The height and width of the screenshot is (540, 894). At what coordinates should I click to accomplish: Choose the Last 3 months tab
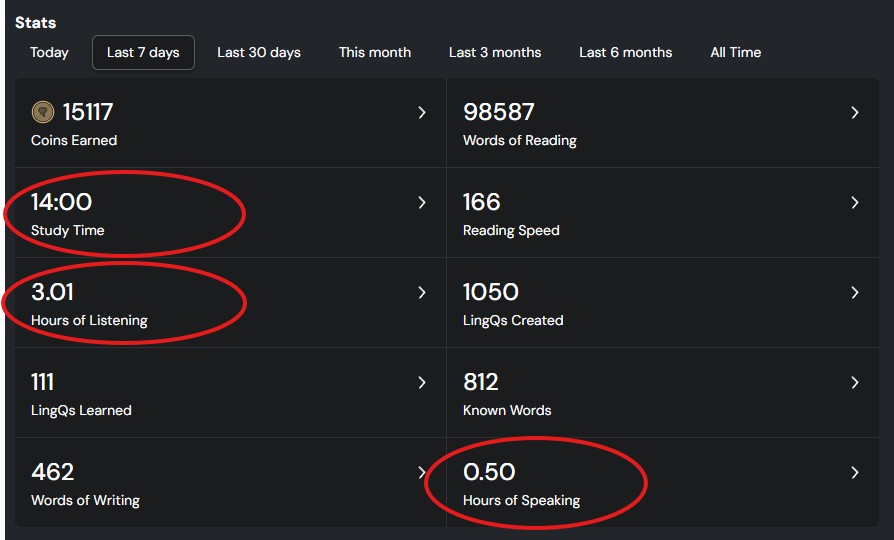pyautogui.click(x=495, y=52)
